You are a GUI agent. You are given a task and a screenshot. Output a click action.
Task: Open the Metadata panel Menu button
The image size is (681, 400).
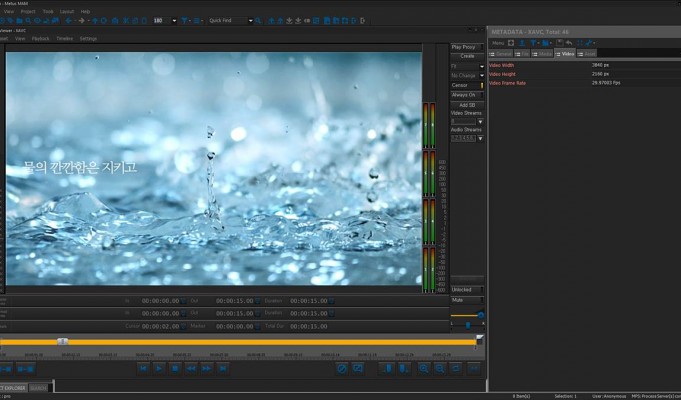498,43
